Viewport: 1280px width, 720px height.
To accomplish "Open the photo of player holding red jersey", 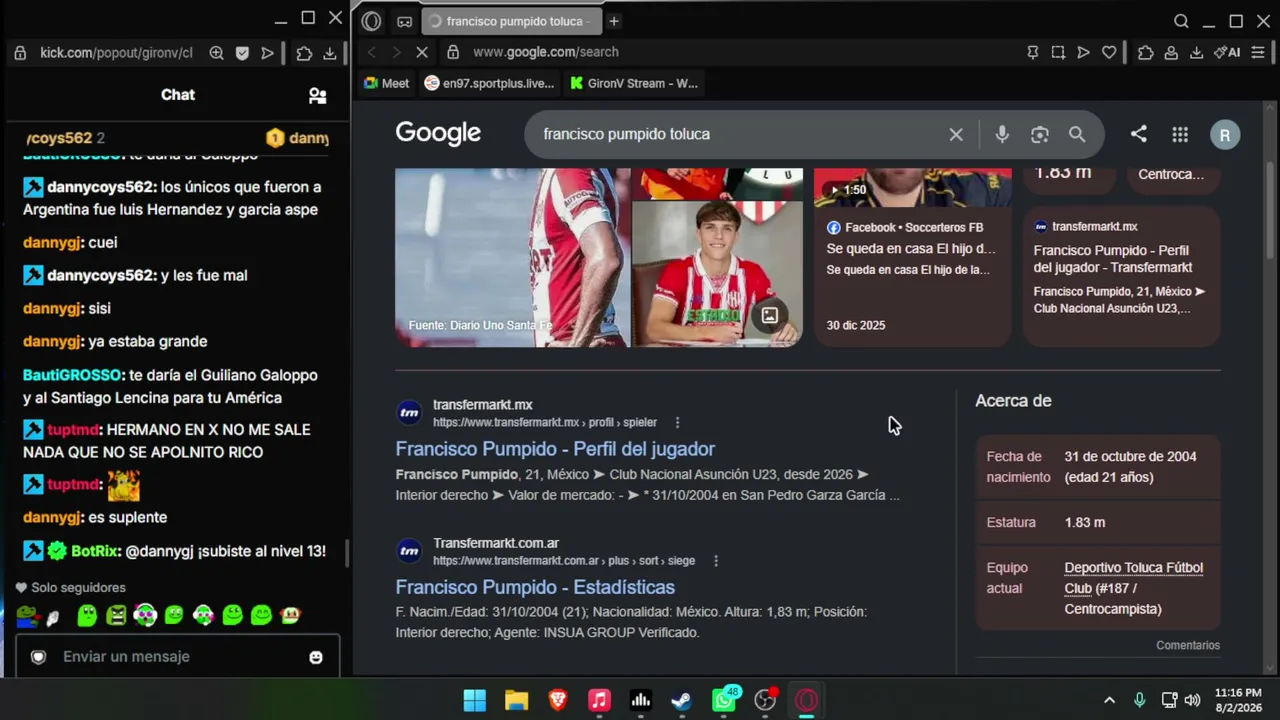I will coord(717,274).
